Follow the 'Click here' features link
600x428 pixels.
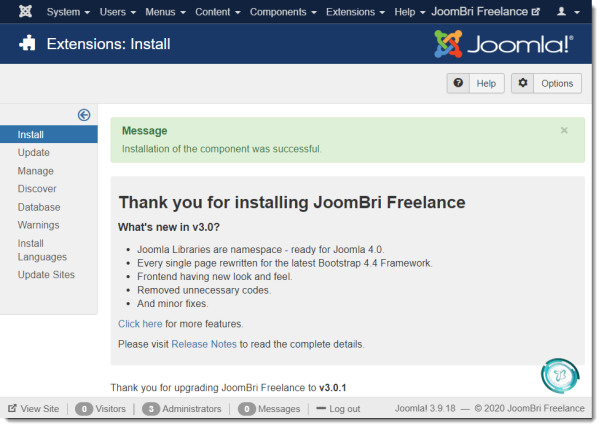coord(140,324)
